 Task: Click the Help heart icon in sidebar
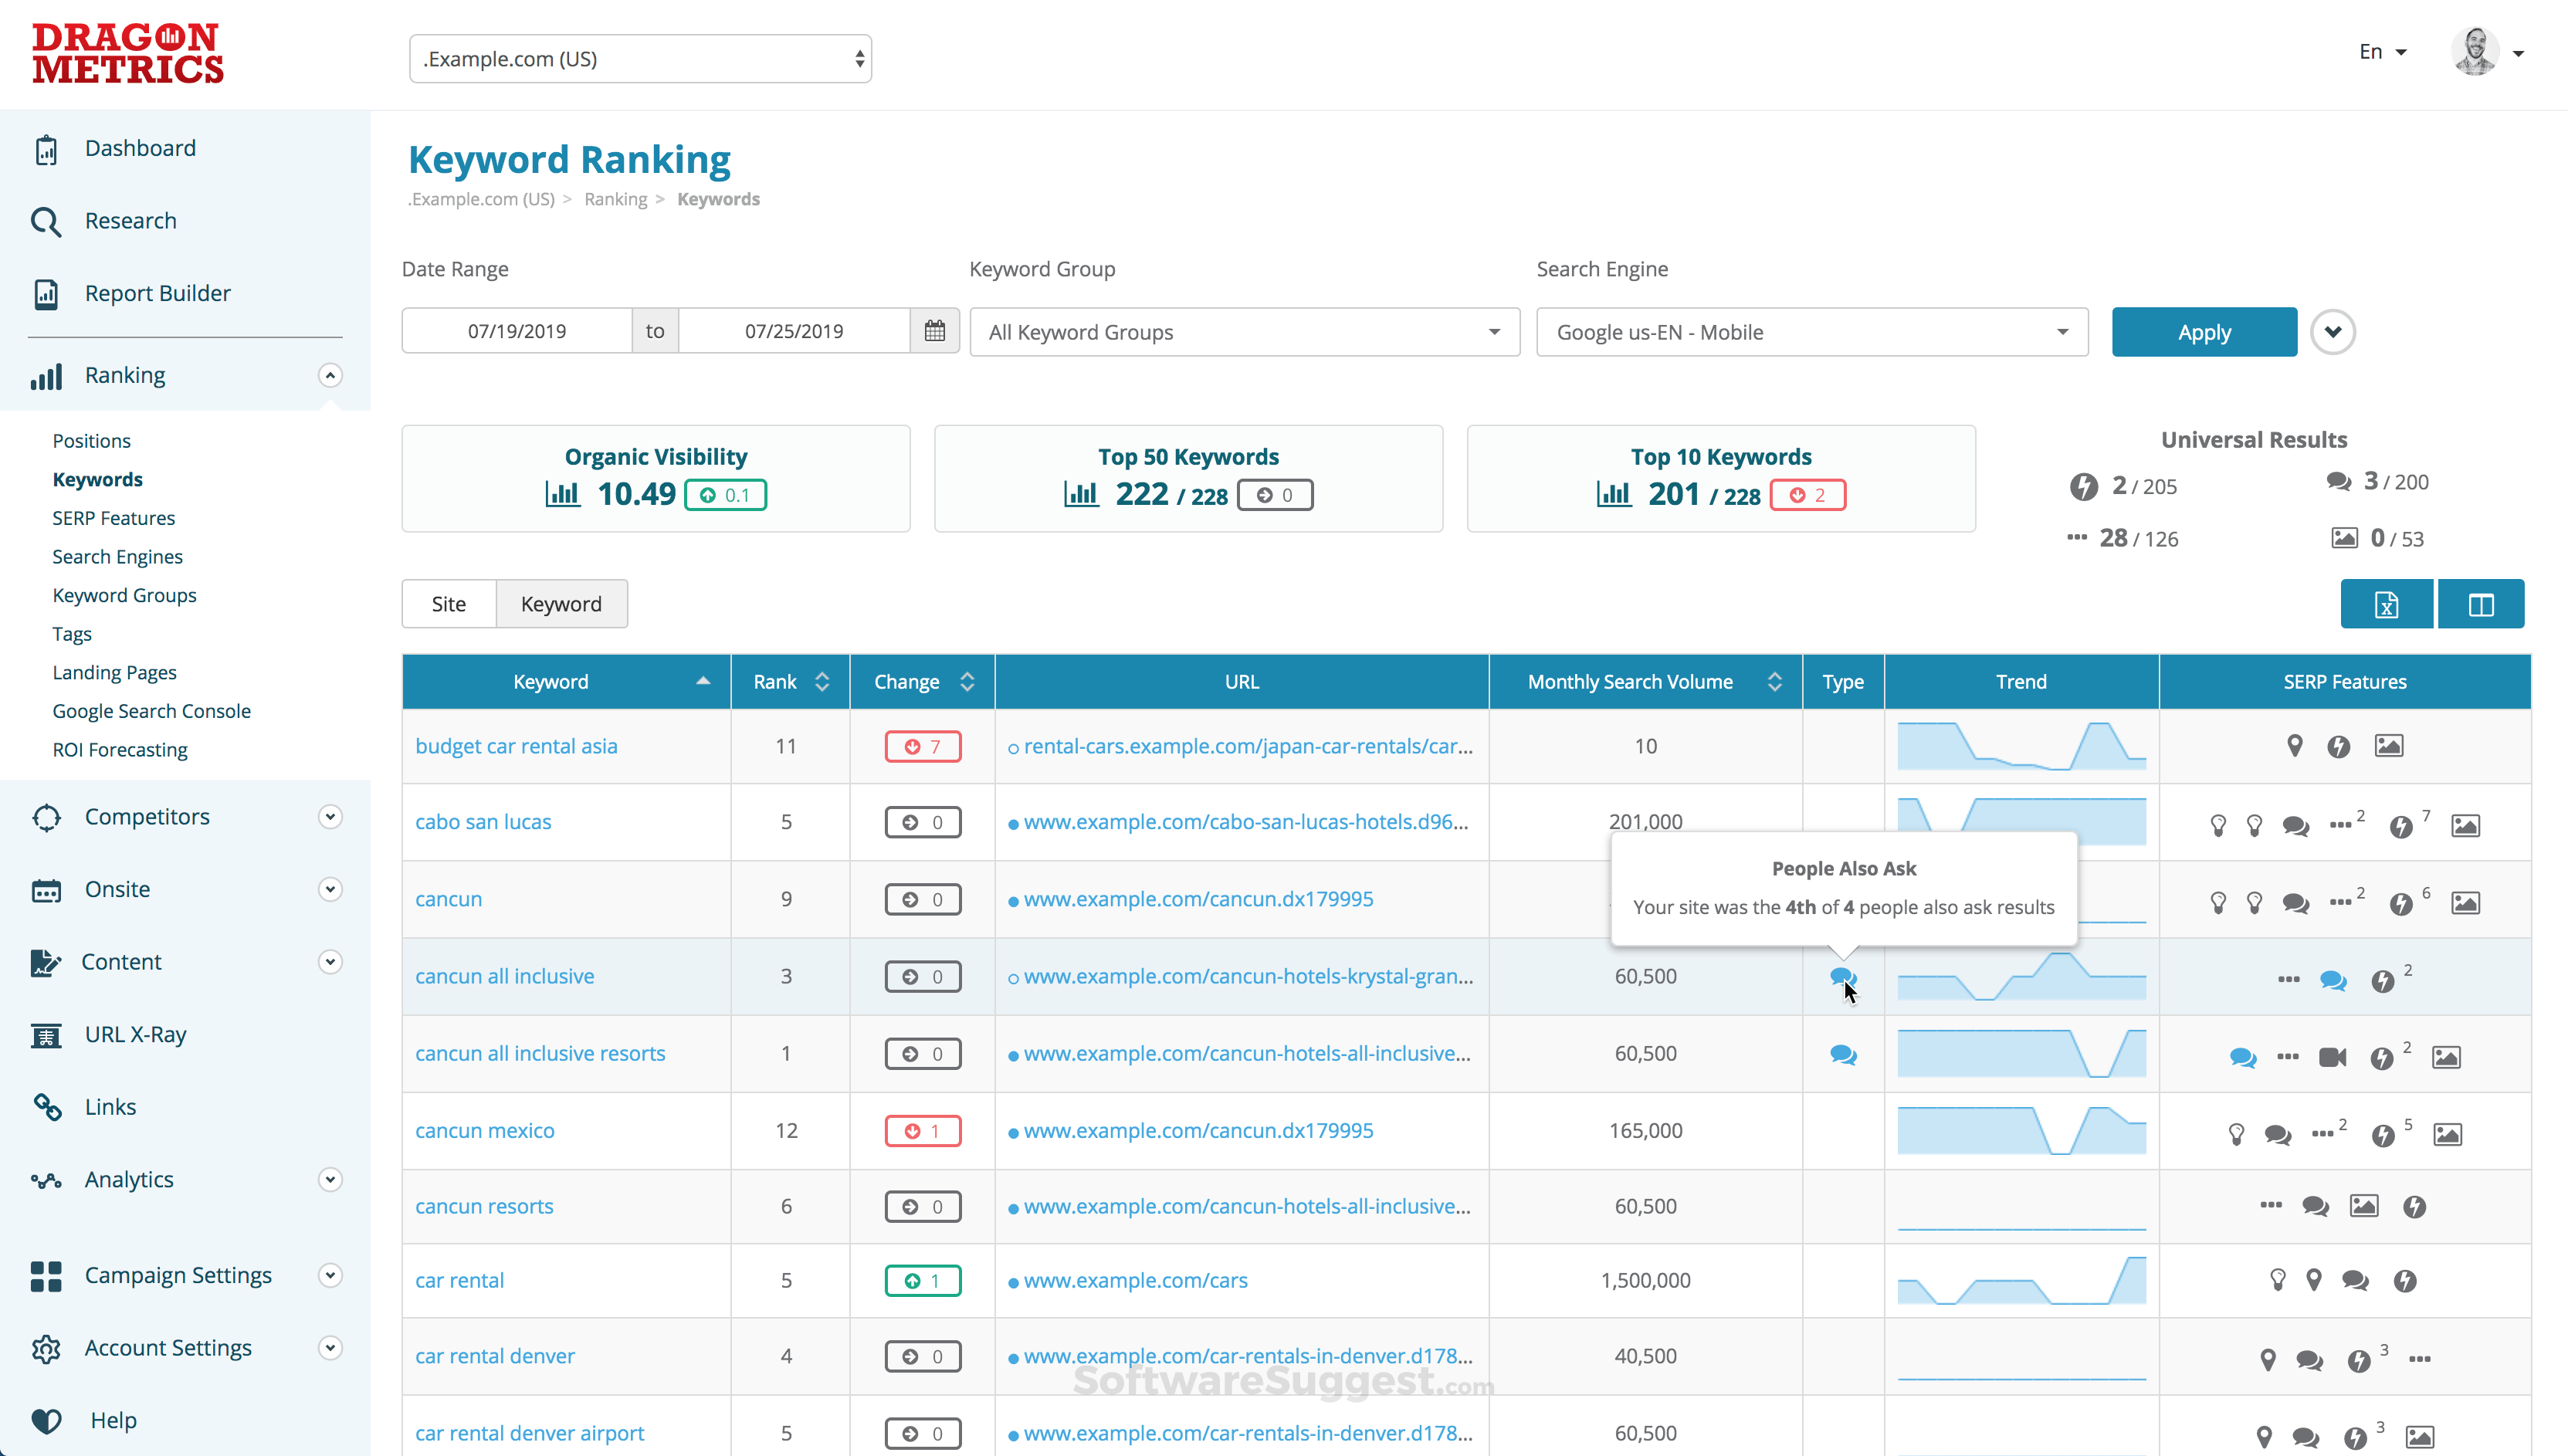46,1421
